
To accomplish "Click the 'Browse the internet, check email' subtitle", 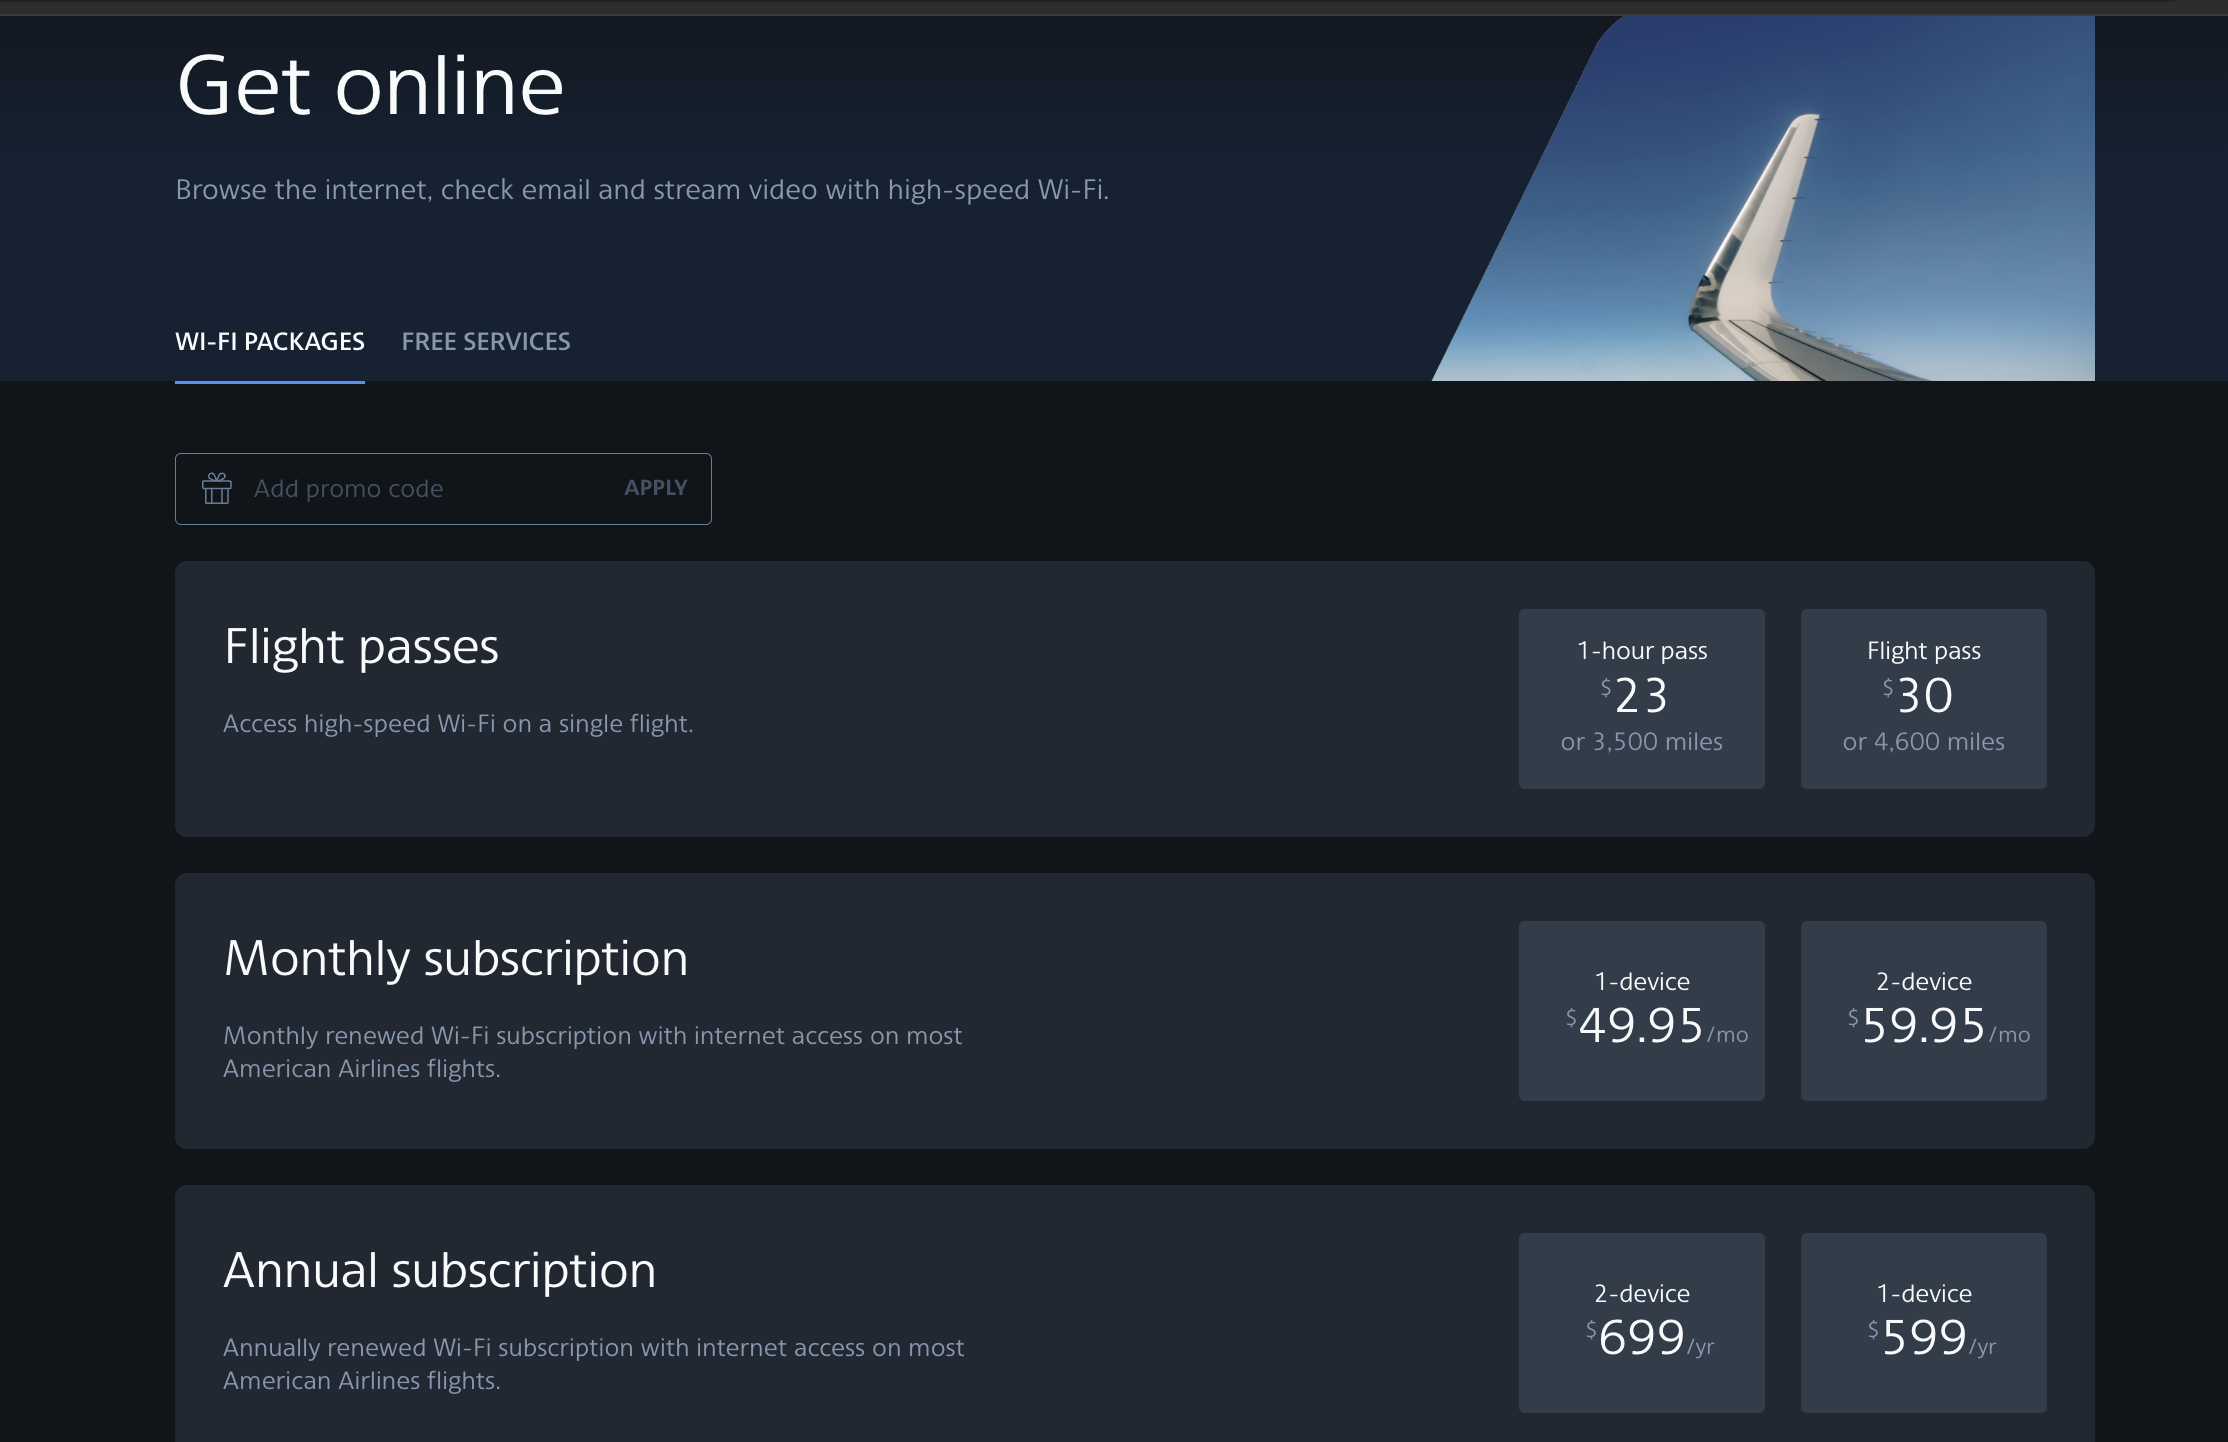I will (642, 190).
